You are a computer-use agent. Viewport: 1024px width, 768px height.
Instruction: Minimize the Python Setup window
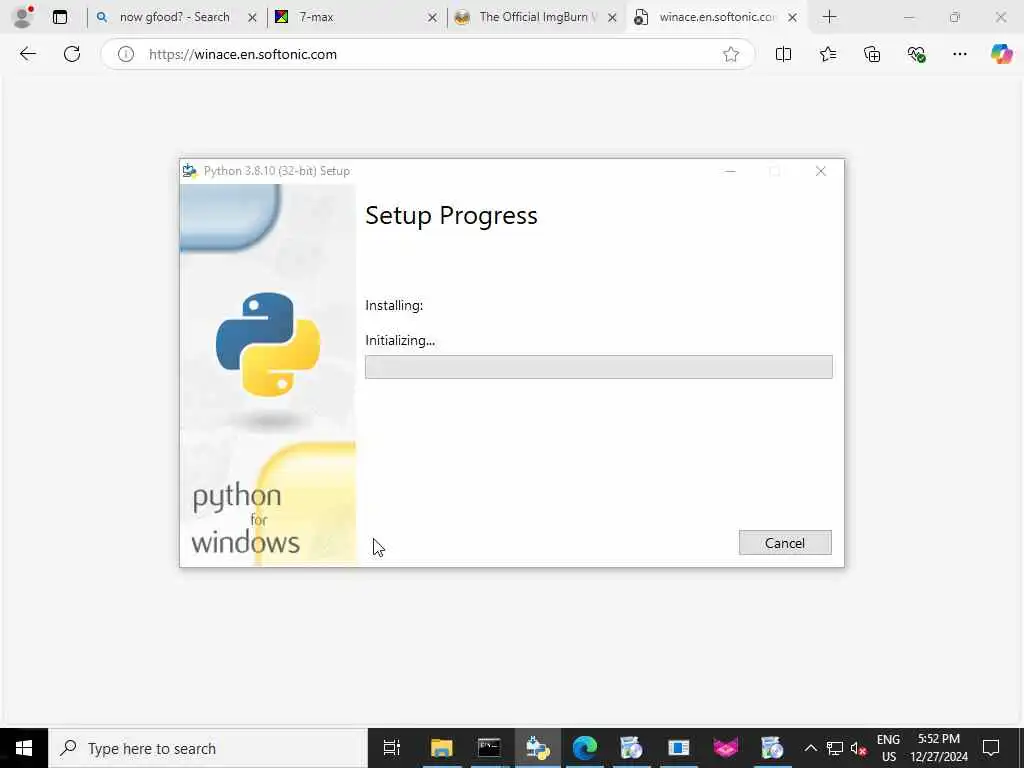[x=730, y=171]
